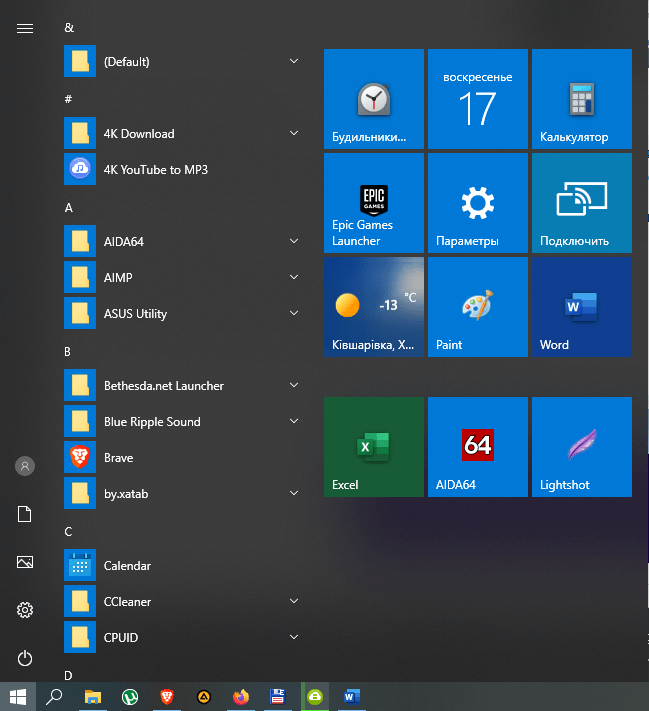
Task: Launch the Excel tile
Action: coord(374,447)
